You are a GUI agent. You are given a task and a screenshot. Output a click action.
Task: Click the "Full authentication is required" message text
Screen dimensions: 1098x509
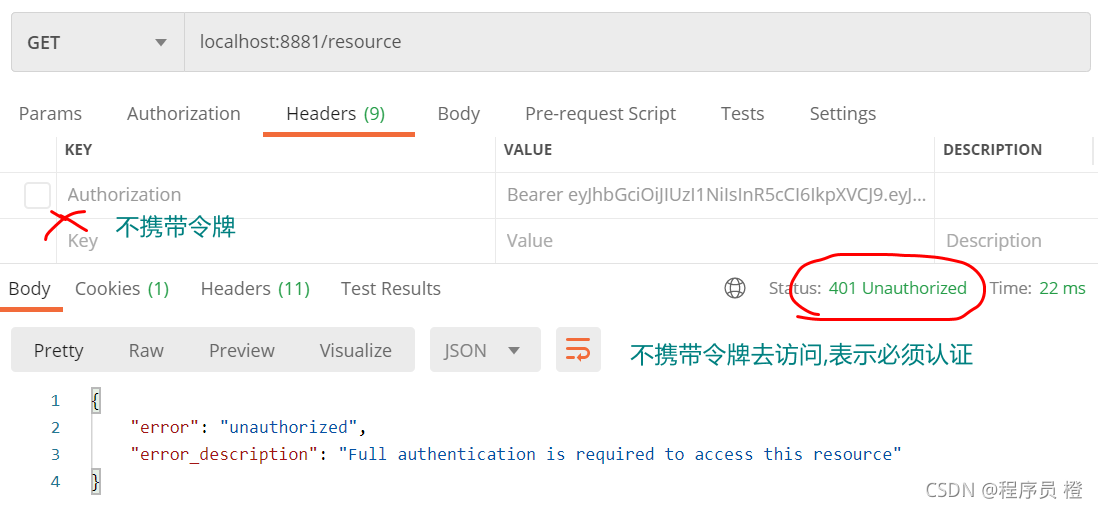[620, 454]
